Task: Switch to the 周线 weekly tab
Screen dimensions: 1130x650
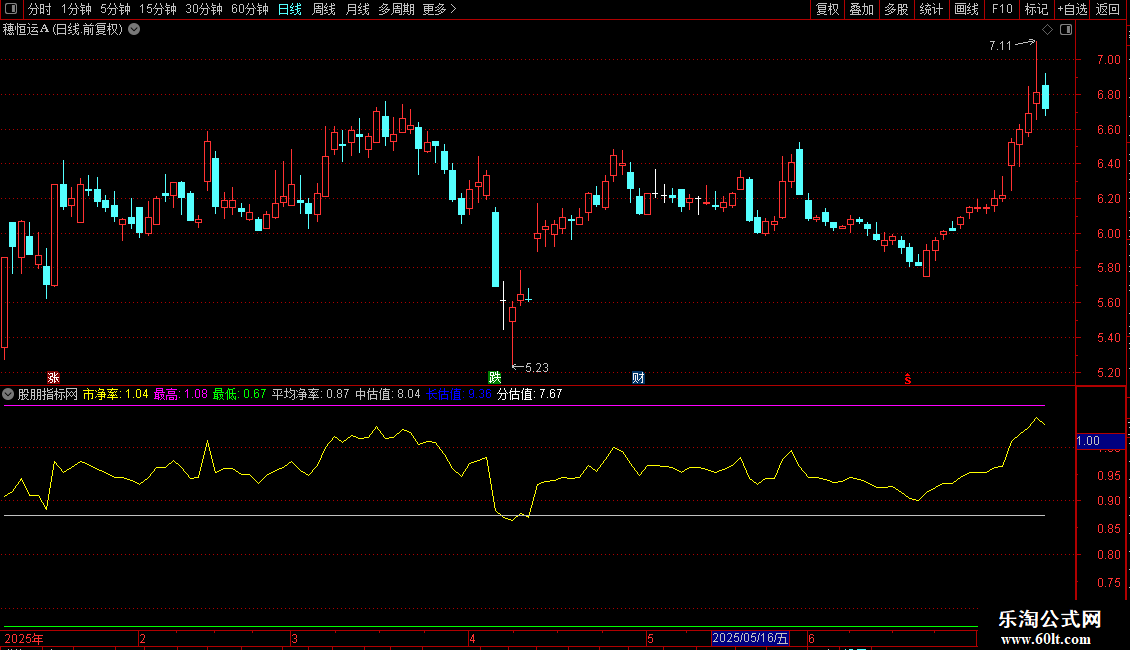Action: (324, 10)
